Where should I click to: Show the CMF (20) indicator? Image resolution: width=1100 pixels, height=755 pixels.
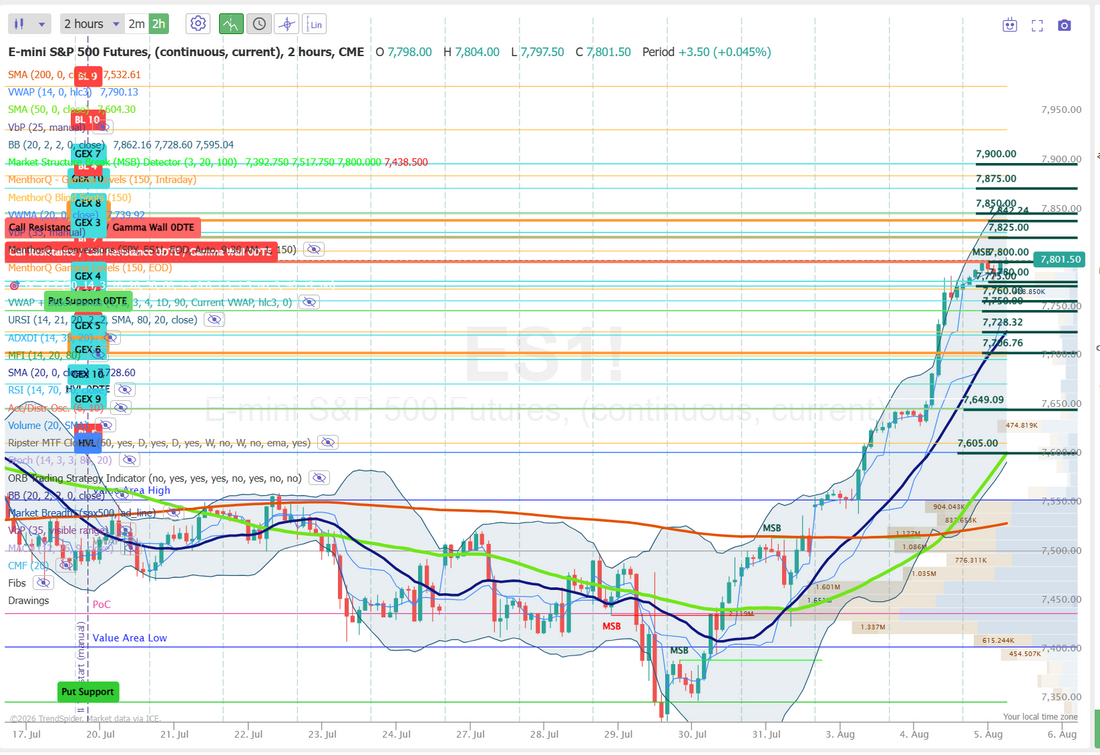point(65,566)
